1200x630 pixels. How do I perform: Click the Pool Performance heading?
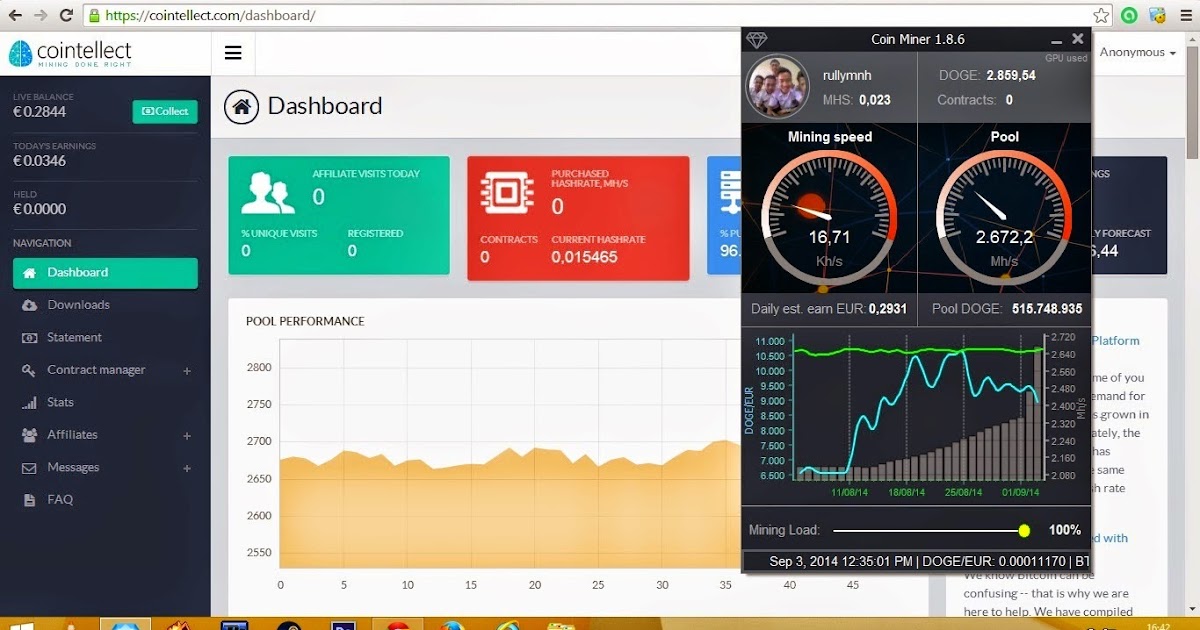[305, 321]
